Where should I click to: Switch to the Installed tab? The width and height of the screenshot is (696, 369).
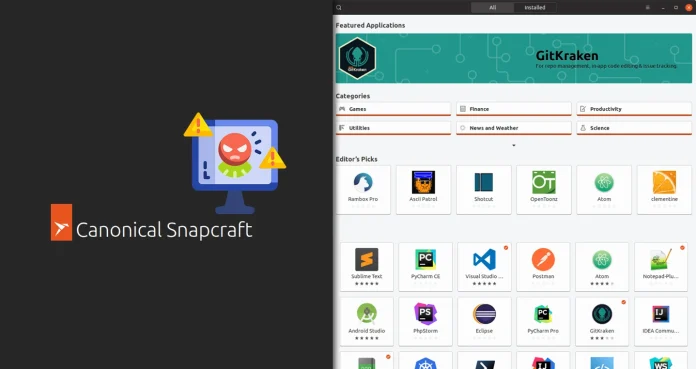point(535,8)
